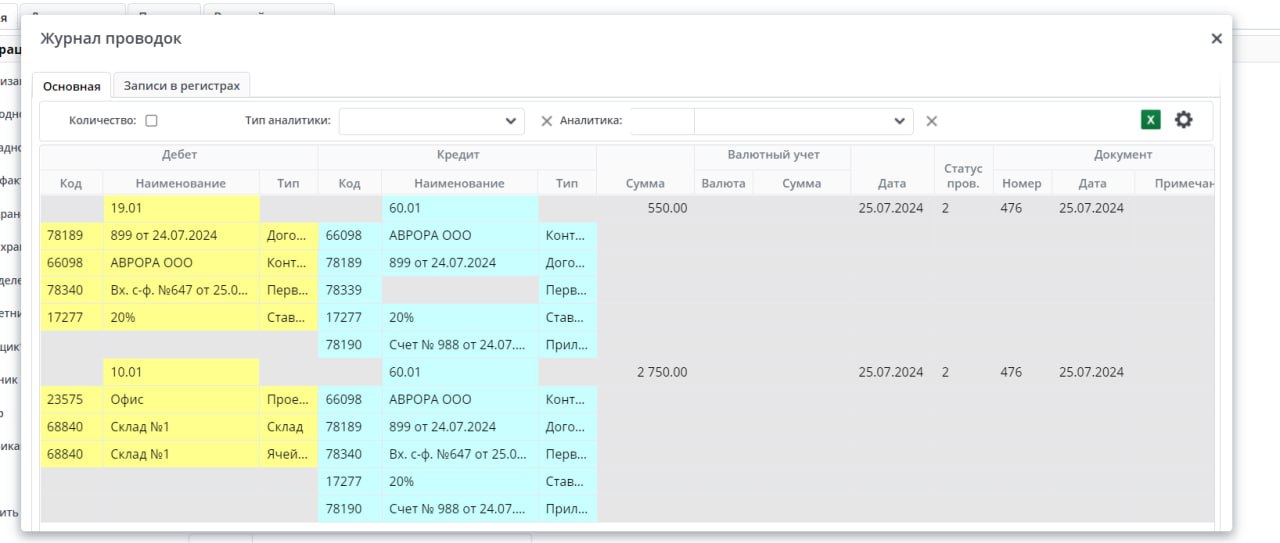
Task: Click the Валюта column header
Action: tap(723, 183)
